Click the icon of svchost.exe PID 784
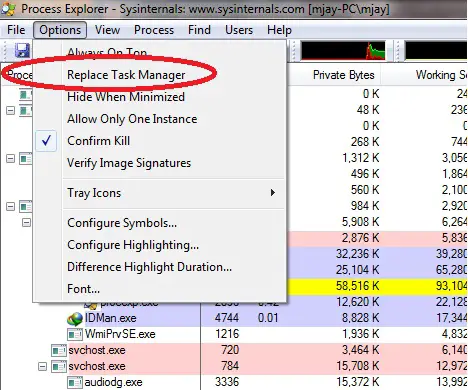 click(59, 366)
